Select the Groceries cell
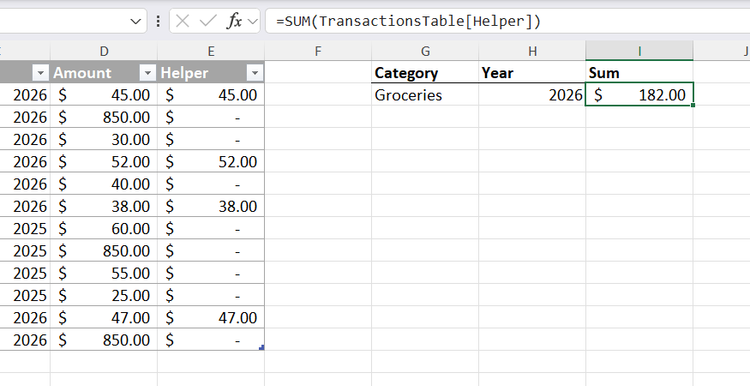Image resolution: width=750 pixels, height=386 pixels. (425, 95)
